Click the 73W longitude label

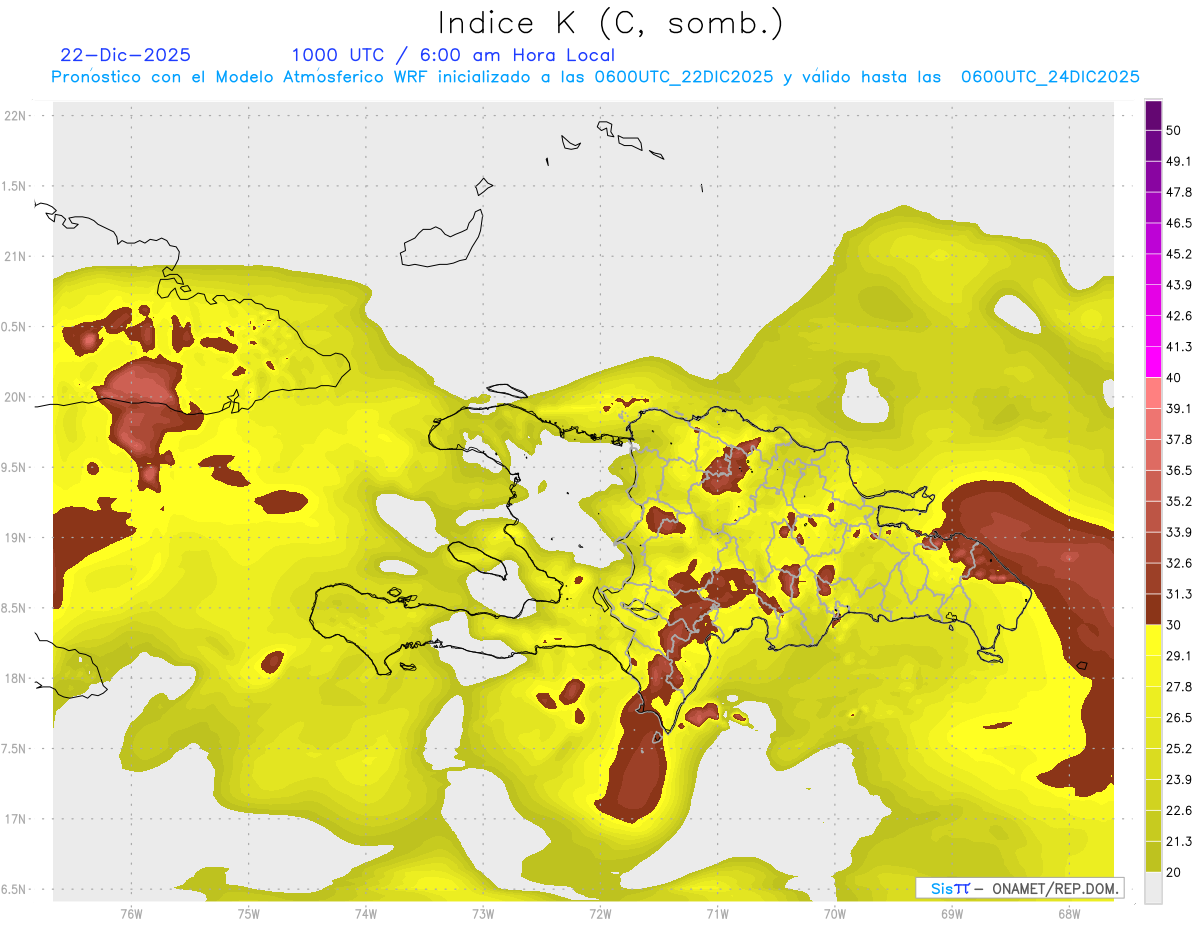pos(483,914)
